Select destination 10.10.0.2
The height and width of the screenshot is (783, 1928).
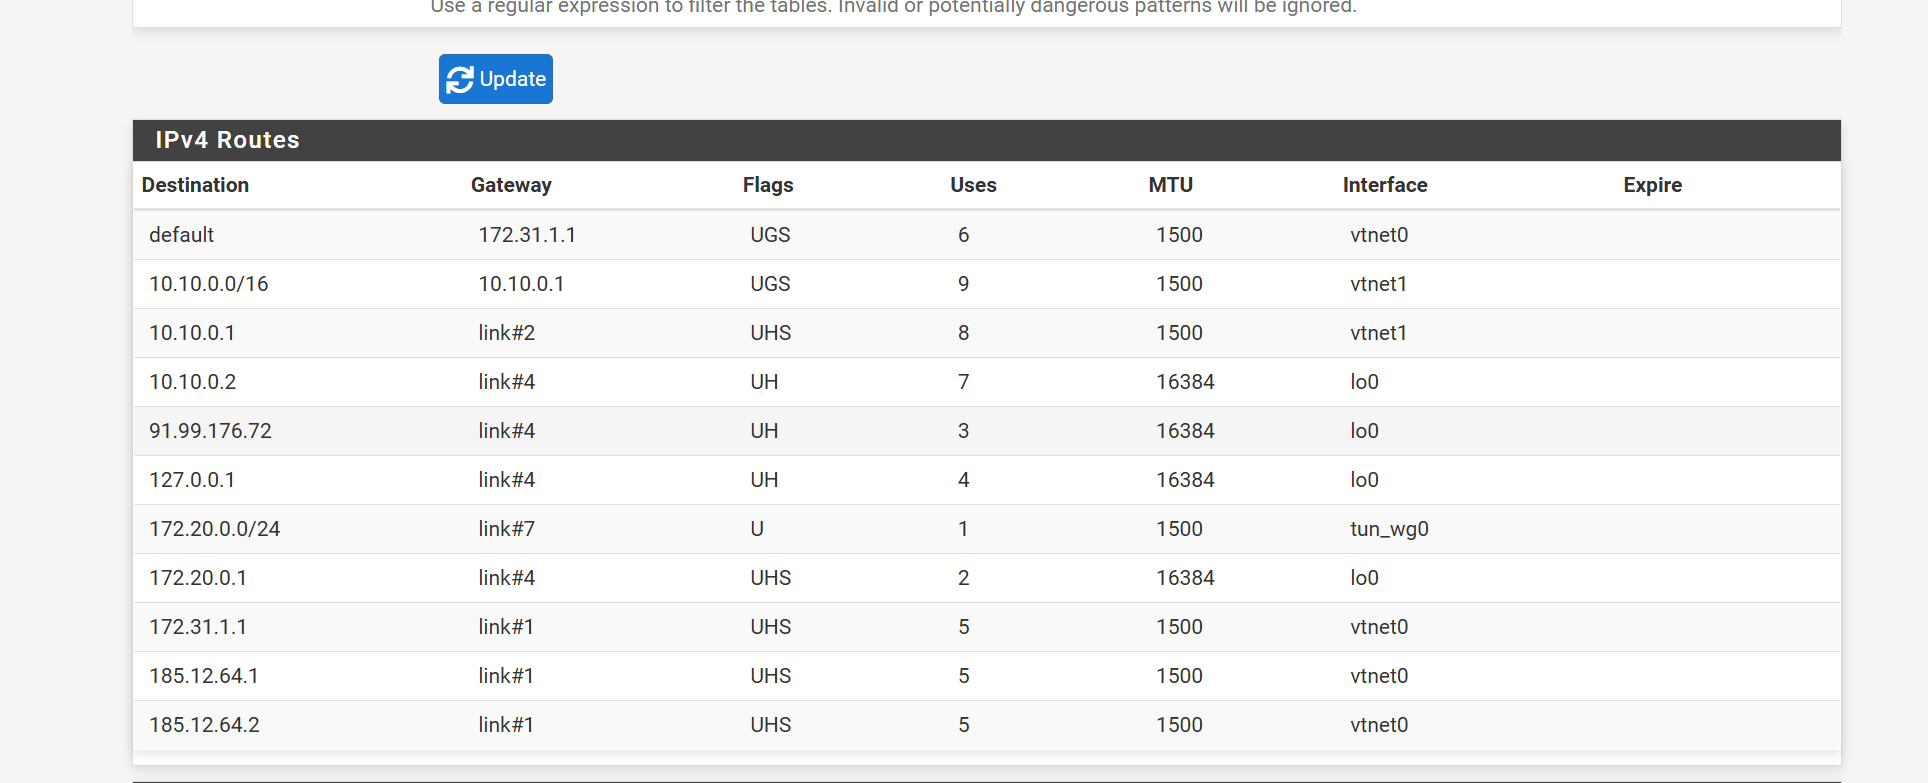point(193,382)
